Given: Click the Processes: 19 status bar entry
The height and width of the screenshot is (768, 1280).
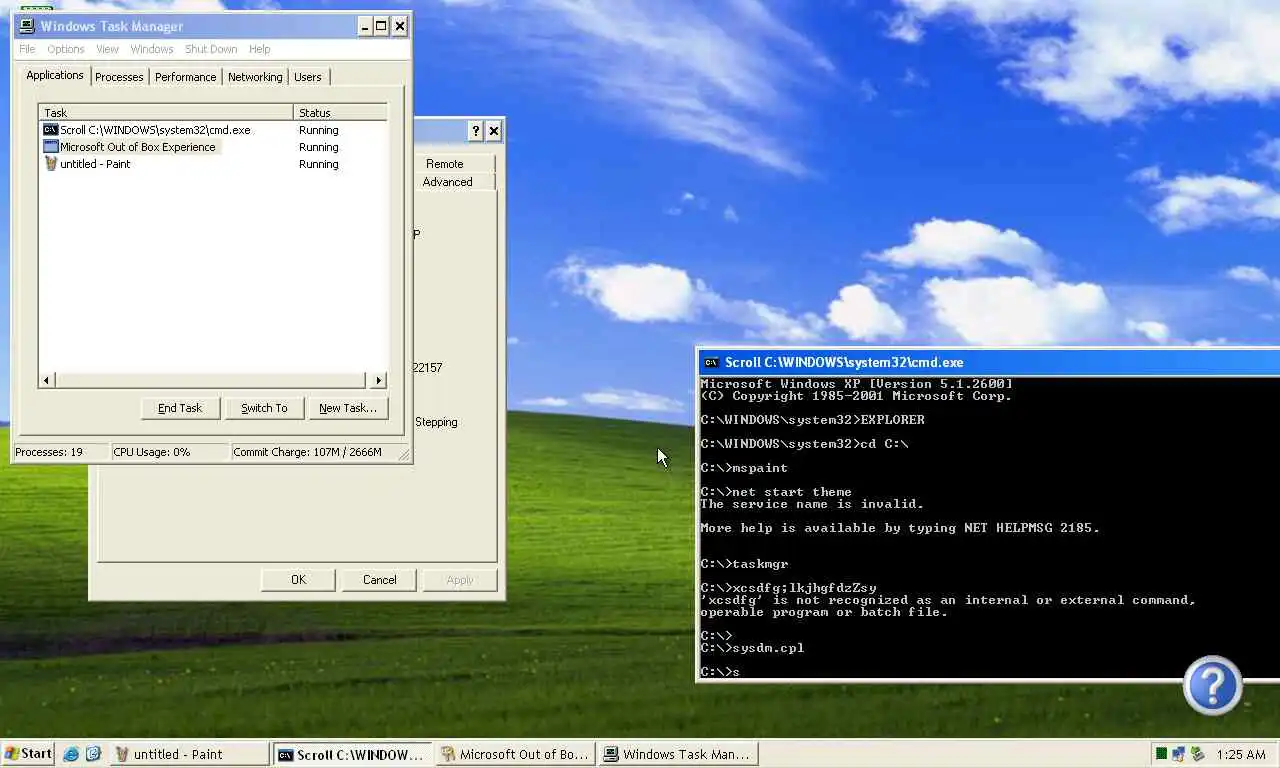Looking at the screenshot, I should pyautogui.click(x=61, y=452).
